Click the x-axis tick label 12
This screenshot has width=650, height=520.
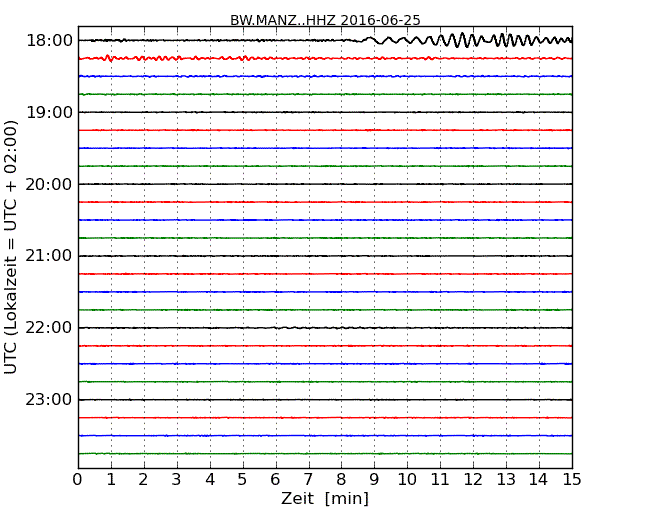tap(473, 480)
